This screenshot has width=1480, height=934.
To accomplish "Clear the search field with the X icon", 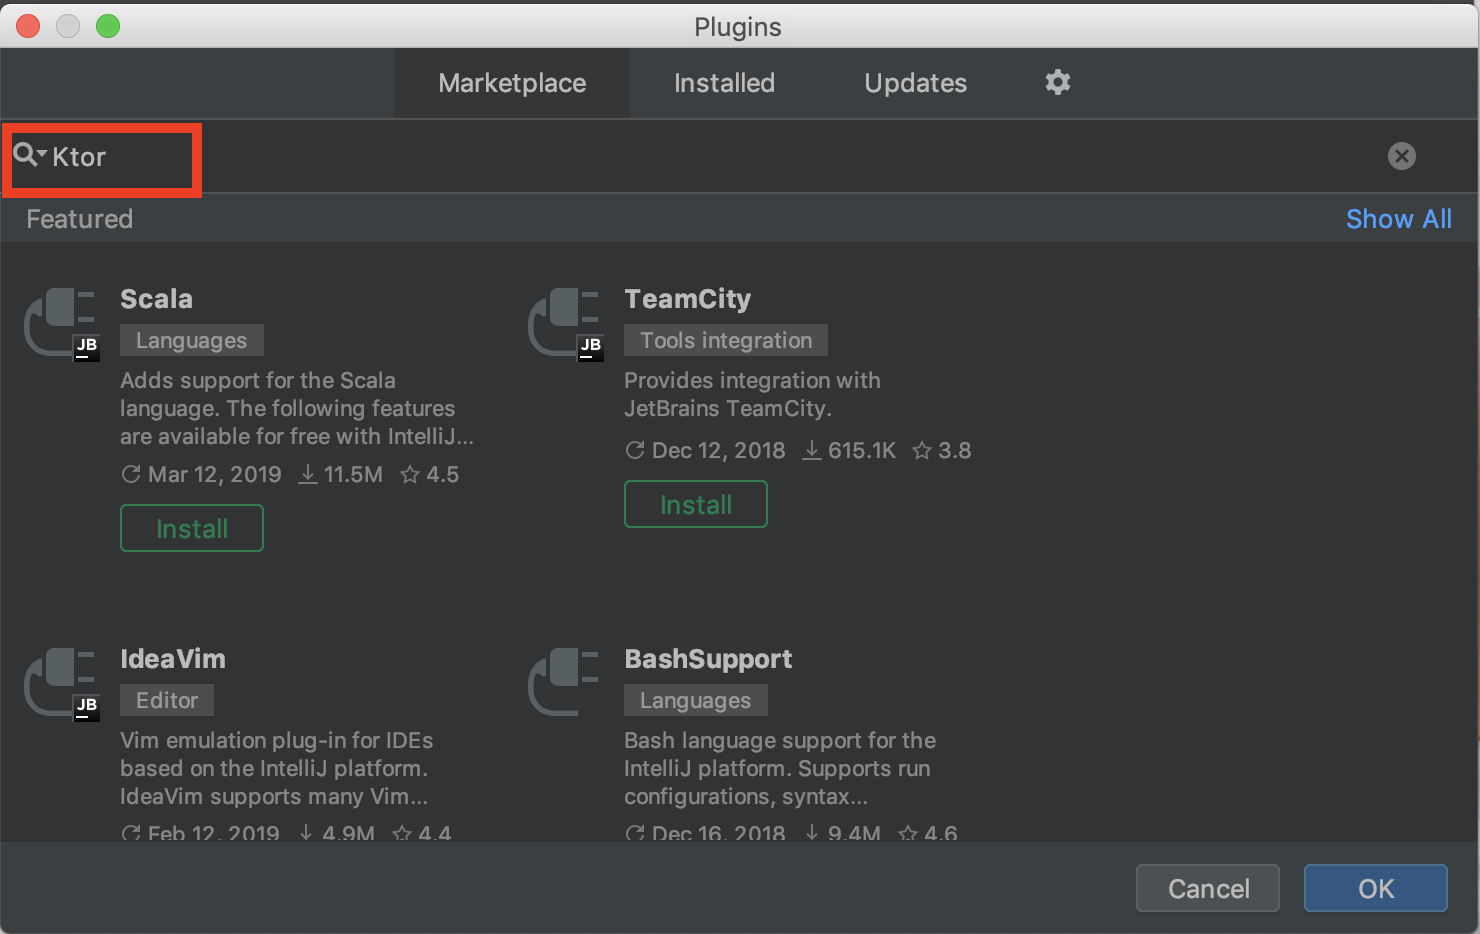I will click(x=1401, y=156).
